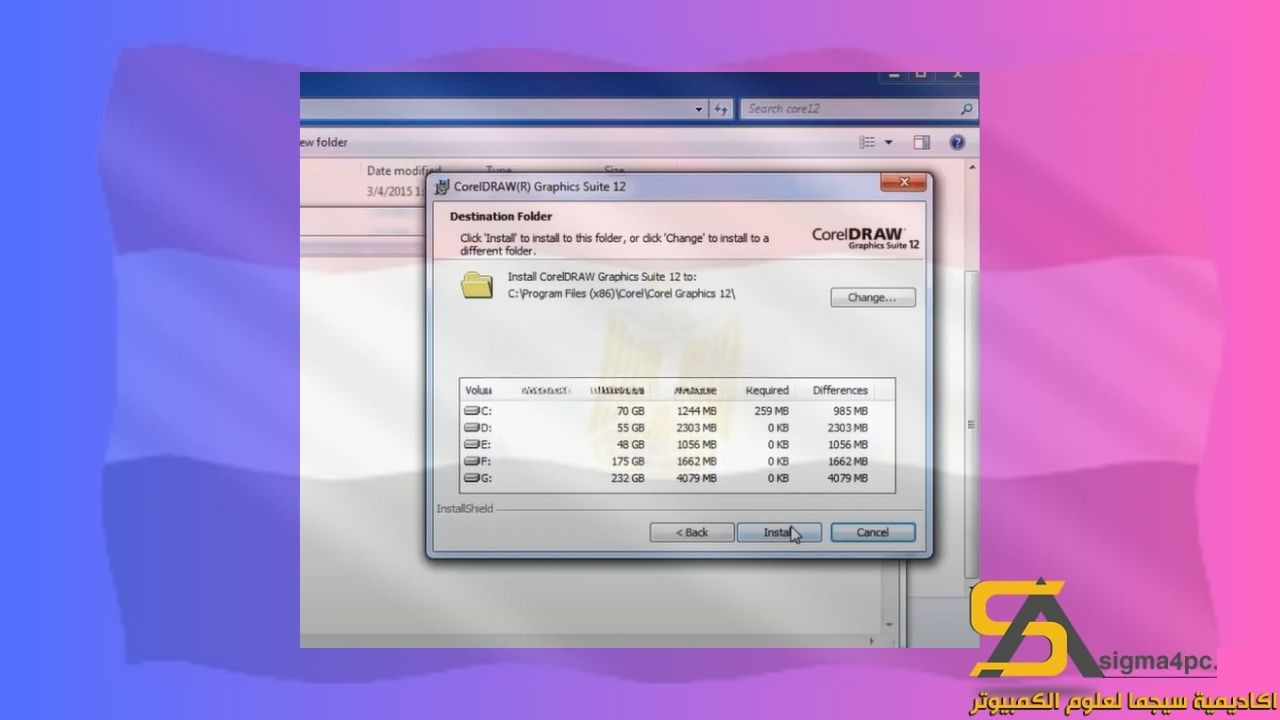This screenshot has height=720, width=1280.
Task: Select the G: drive volume row
Action: point(677,478)
